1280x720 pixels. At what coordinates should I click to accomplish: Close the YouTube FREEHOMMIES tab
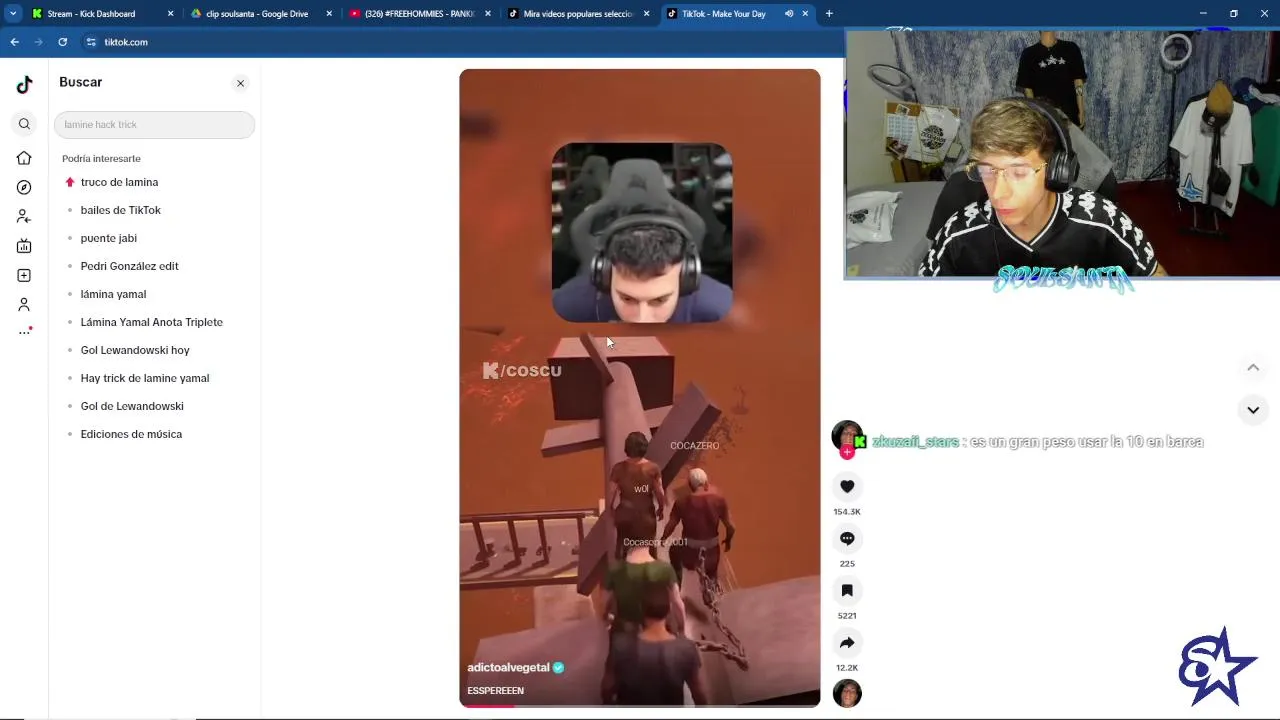tap(488, 14)
